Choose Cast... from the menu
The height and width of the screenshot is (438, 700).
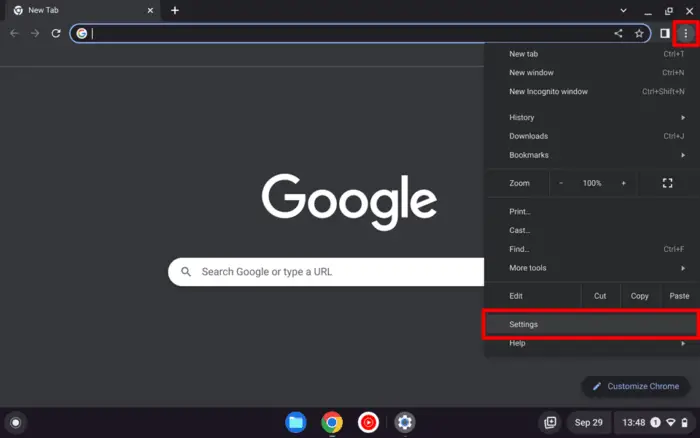tap(592, 230)
